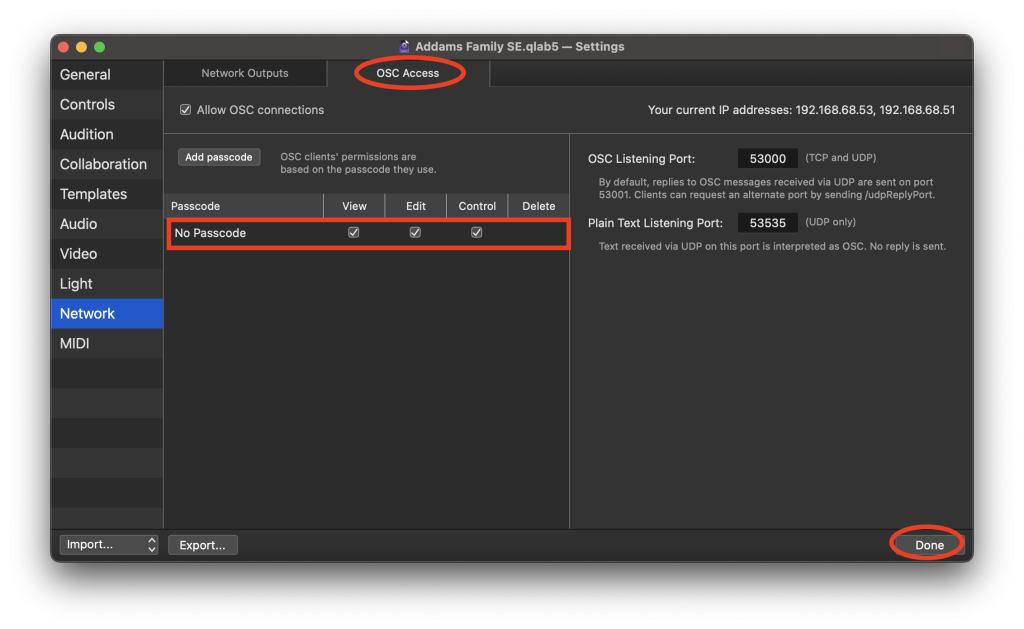Click the "(TCP and UDP)" label
Viewport: 1024px width, 629px height.
(x=840, y=157)
